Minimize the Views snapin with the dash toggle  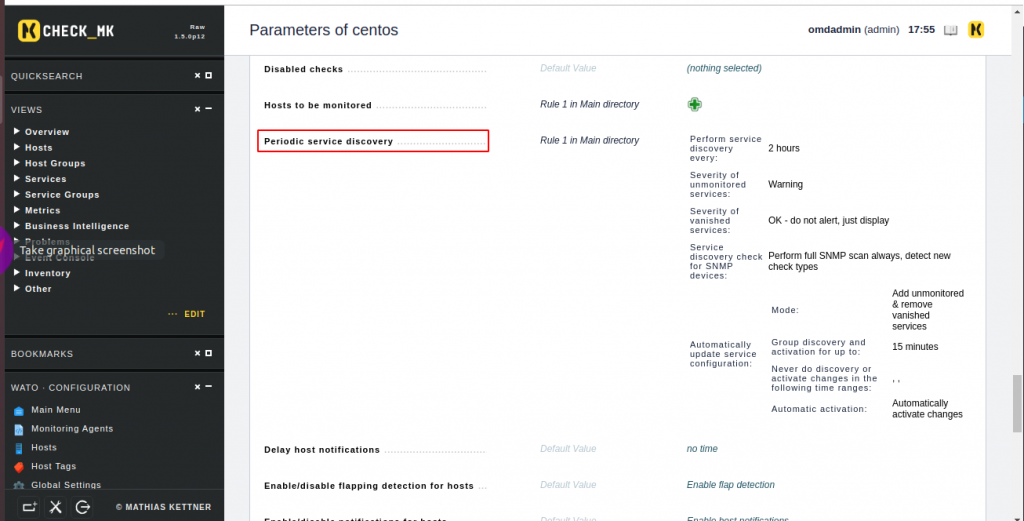(x=209, y=109)
